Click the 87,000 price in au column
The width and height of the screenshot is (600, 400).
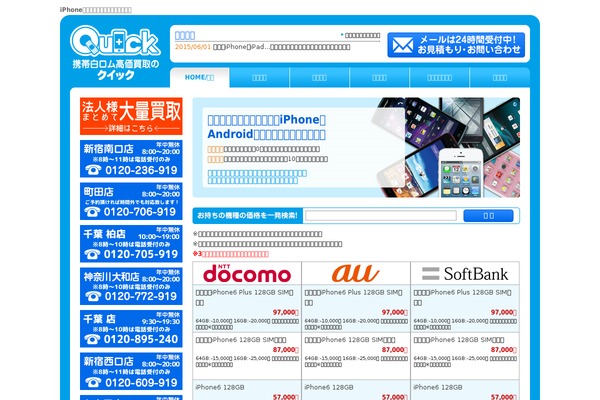[x=395, y=350]
